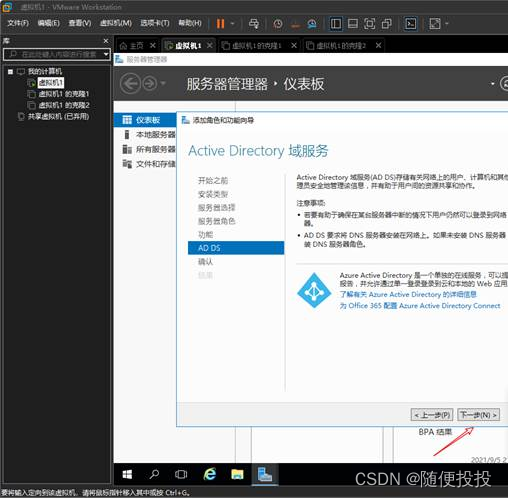Screen dimensions: 508x498
Task: Go to wizard step 确认
Action: coord(205,262)
